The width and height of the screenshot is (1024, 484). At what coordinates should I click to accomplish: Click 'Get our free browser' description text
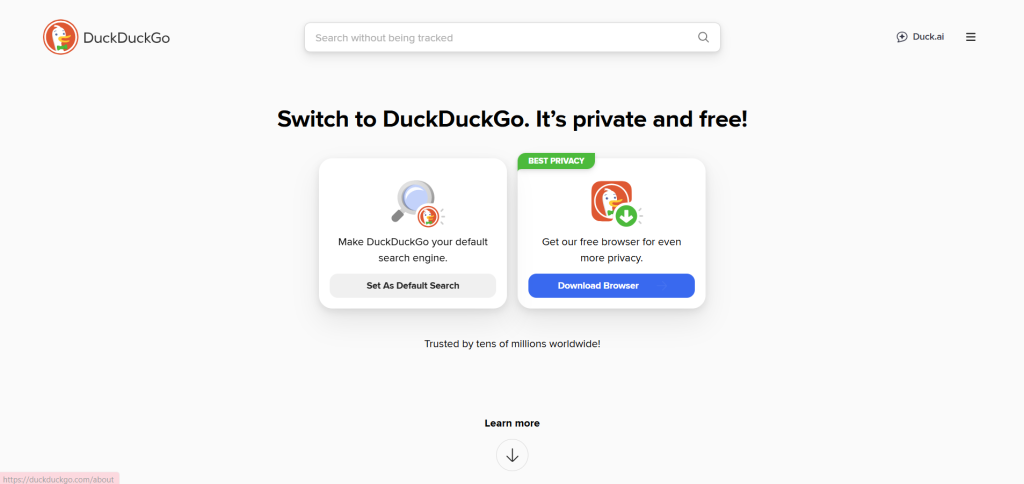(x=611, y=250)
